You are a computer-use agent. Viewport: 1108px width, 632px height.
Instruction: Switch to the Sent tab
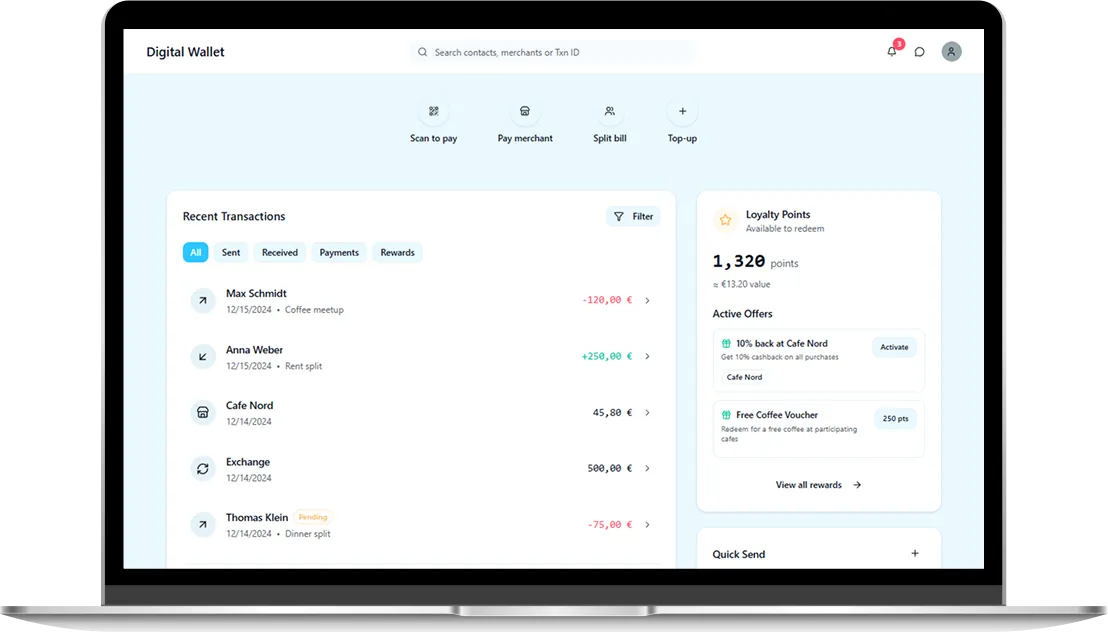[231, 253]
